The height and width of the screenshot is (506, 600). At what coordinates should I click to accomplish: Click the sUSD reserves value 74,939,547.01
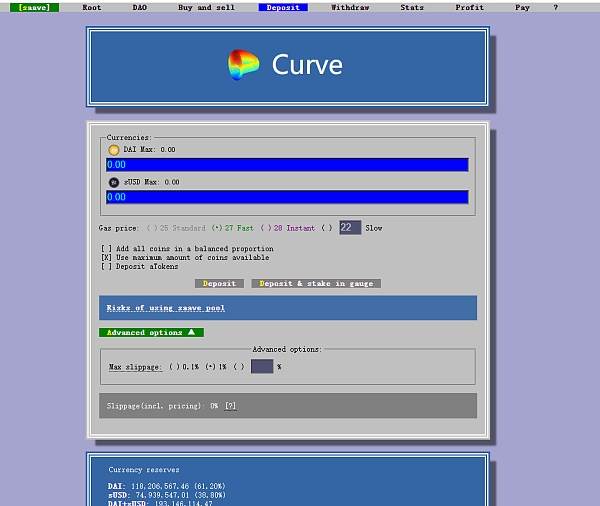point(162,495)
